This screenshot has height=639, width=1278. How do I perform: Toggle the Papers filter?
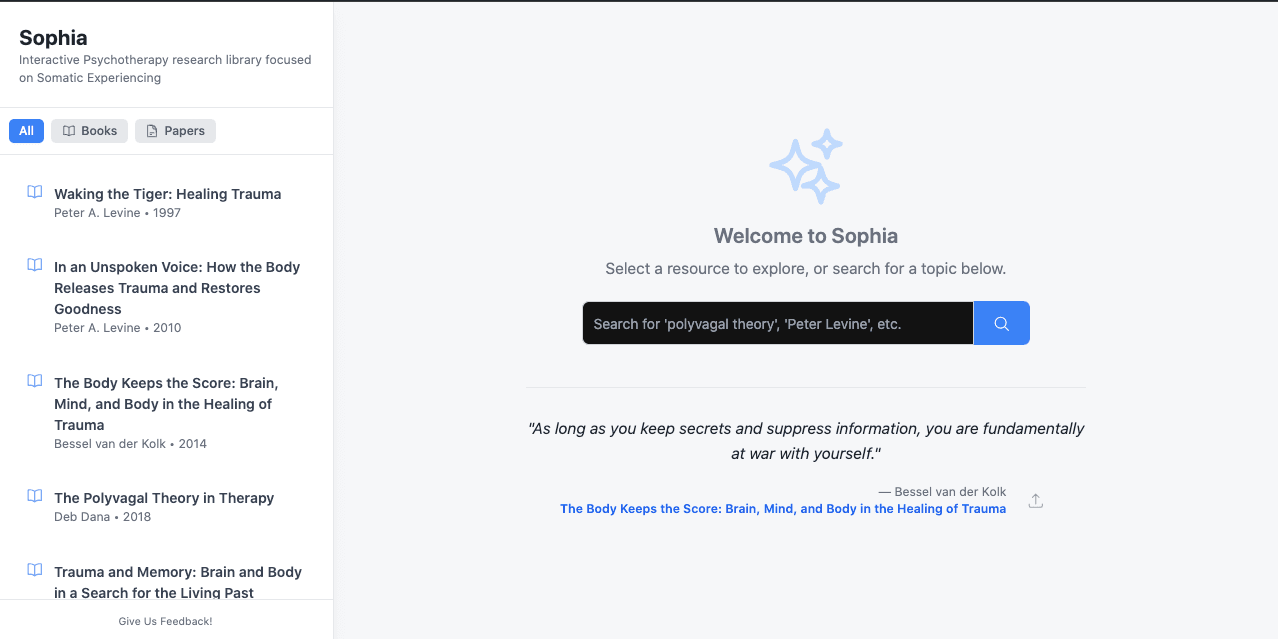(x=175, y=130)
